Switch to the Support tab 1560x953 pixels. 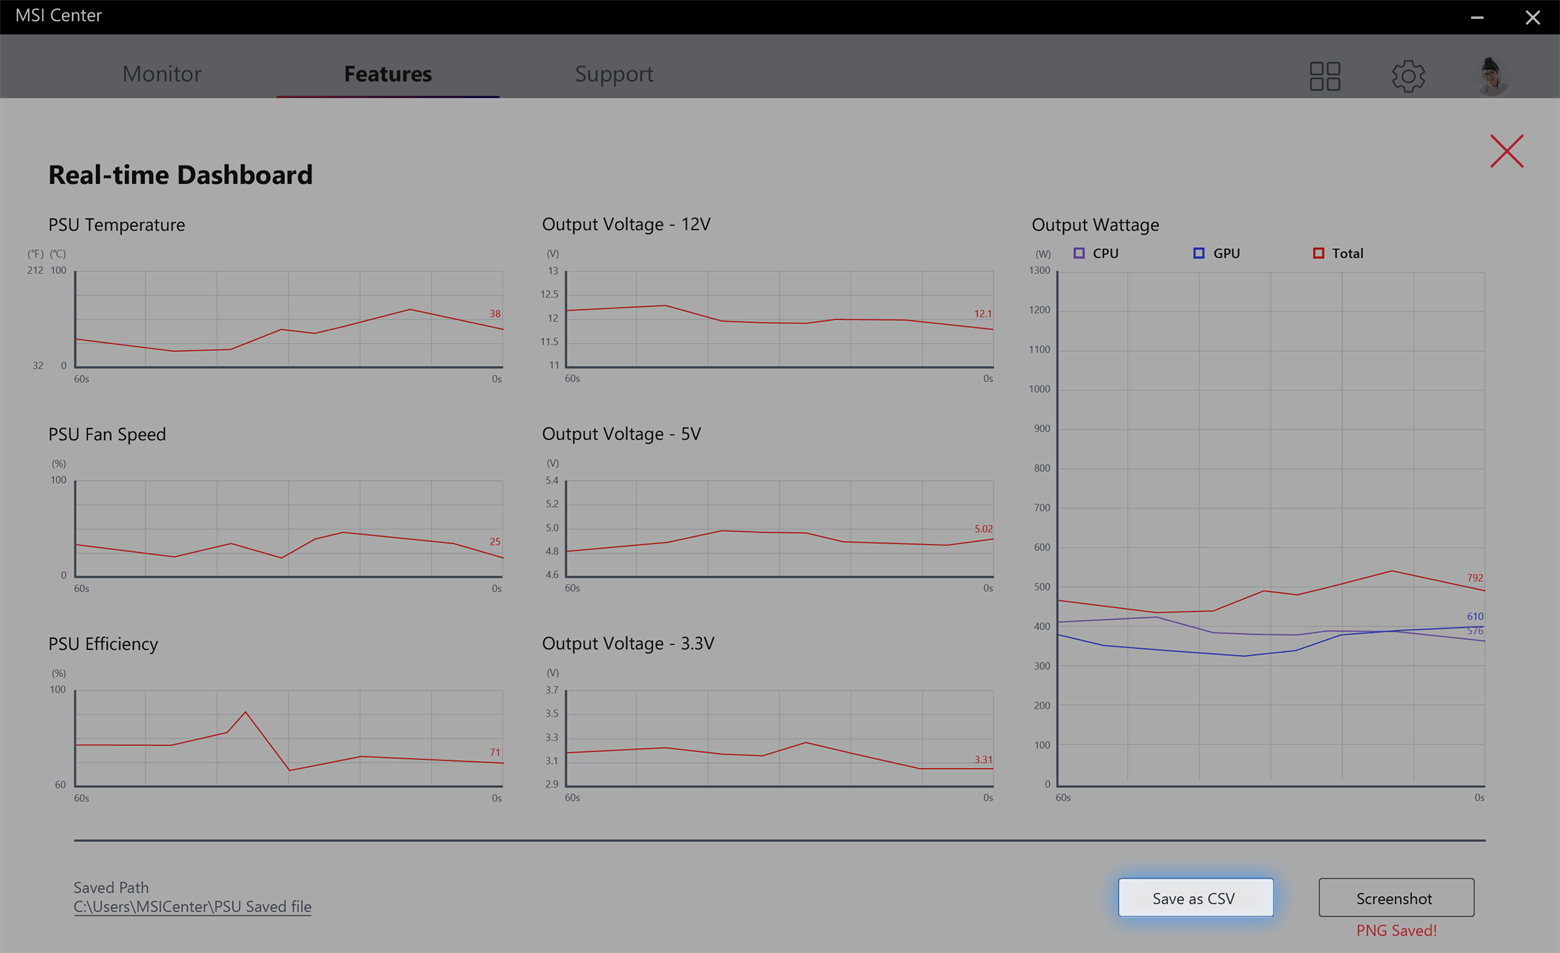pyautogui.click(x=614, y=73)
